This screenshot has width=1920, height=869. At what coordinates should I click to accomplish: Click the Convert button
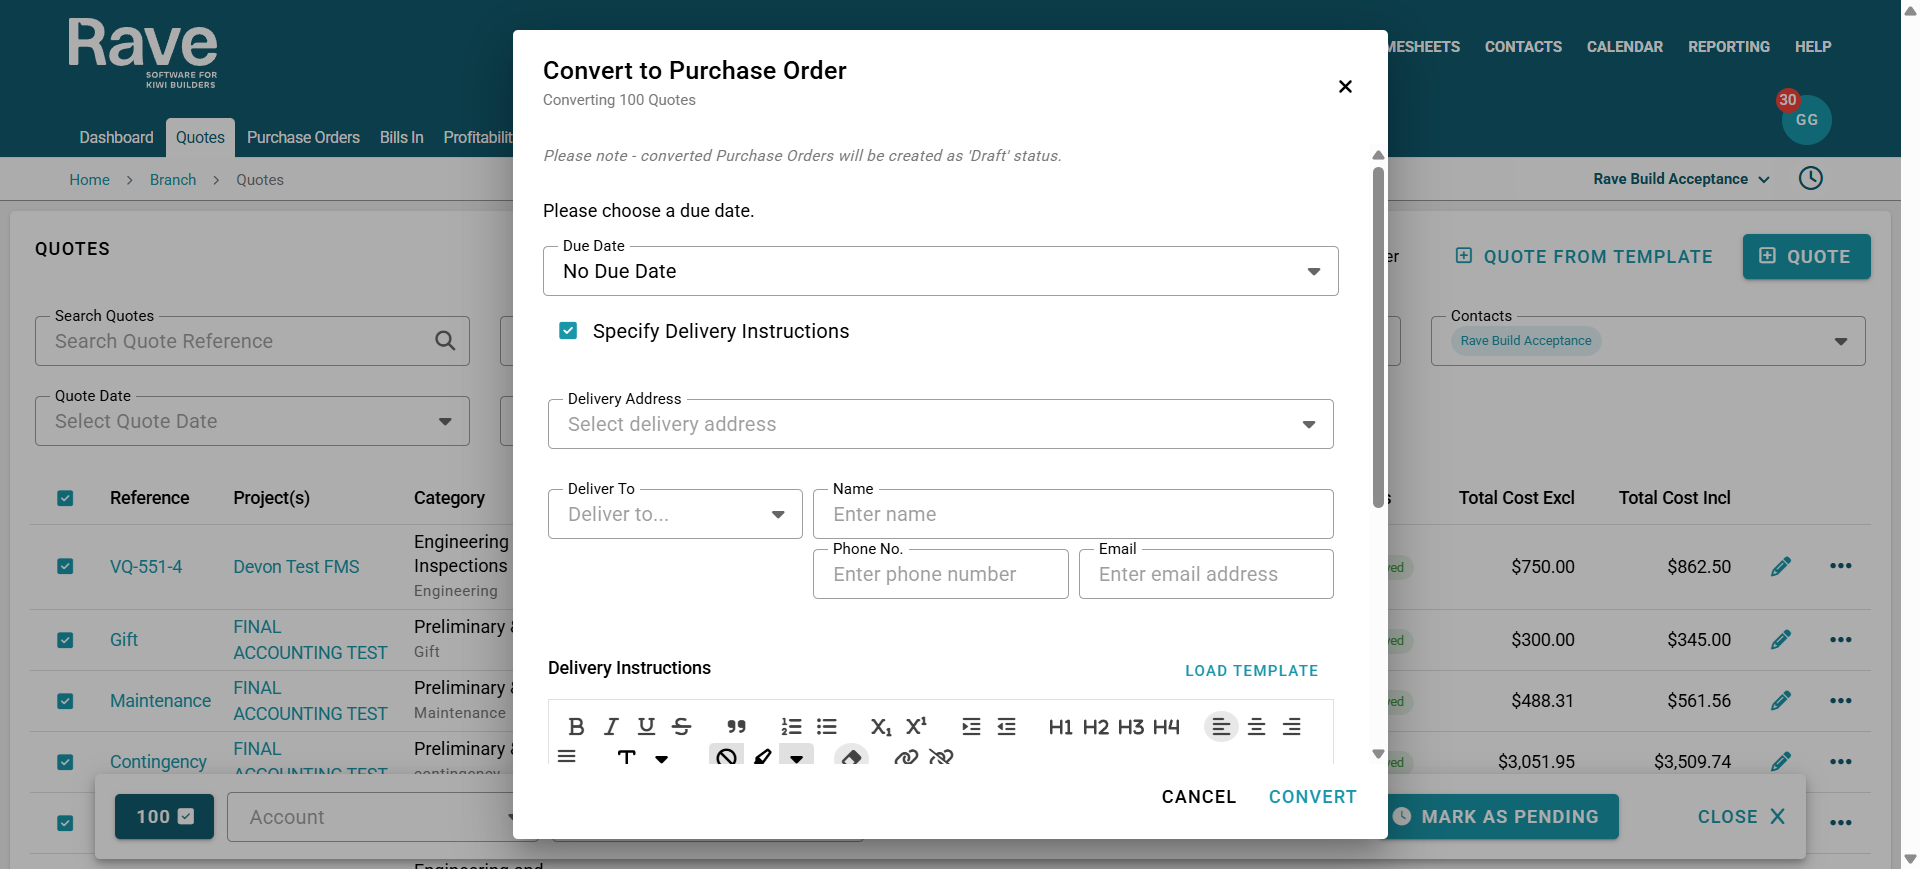(x=1312, y=797)
